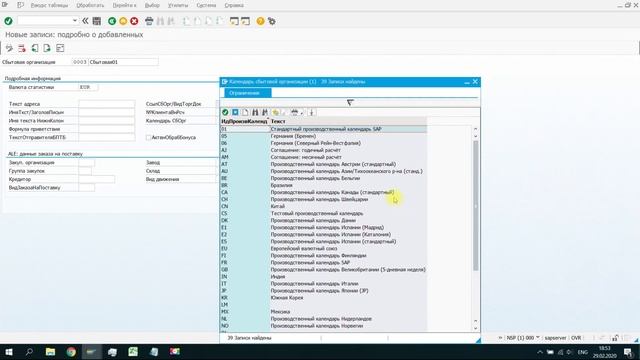Select the Южная Корея row
Viewport: 640px width, 360px height.
[x=324, y=298]
